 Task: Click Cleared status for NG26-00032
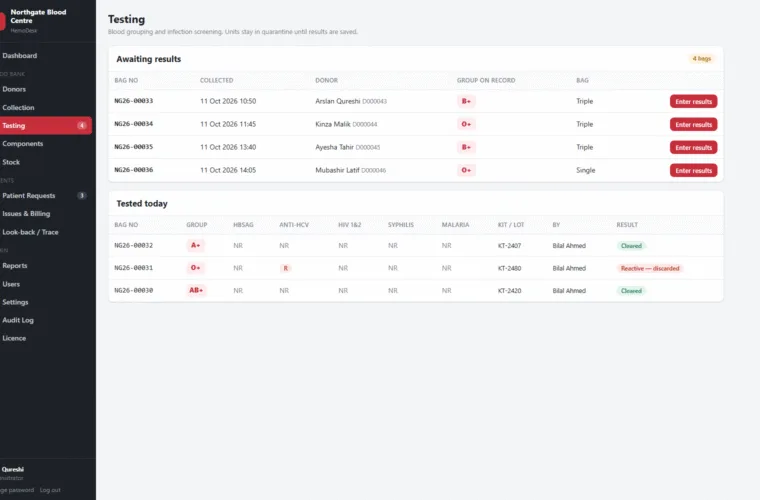click(x=631, y=246)
